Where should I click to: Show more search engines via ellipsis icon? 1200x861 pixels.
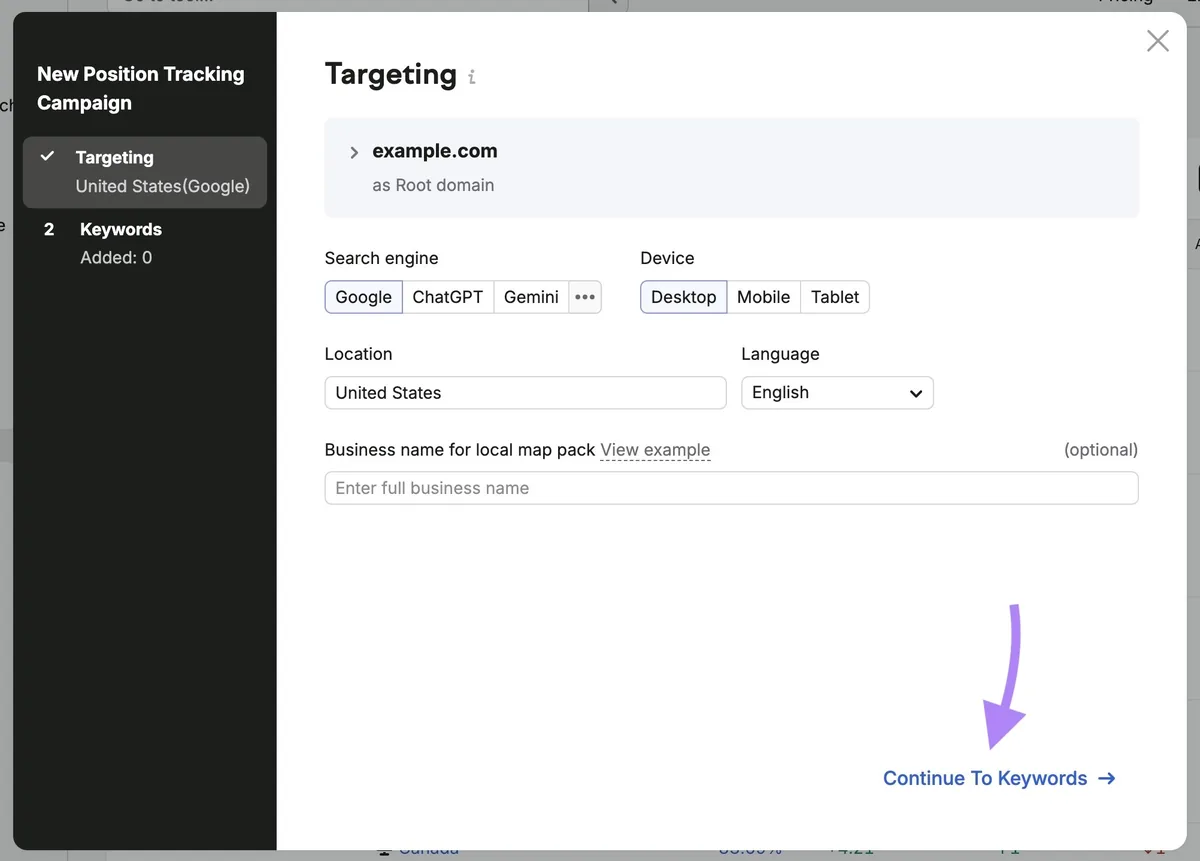click(585, 297)
